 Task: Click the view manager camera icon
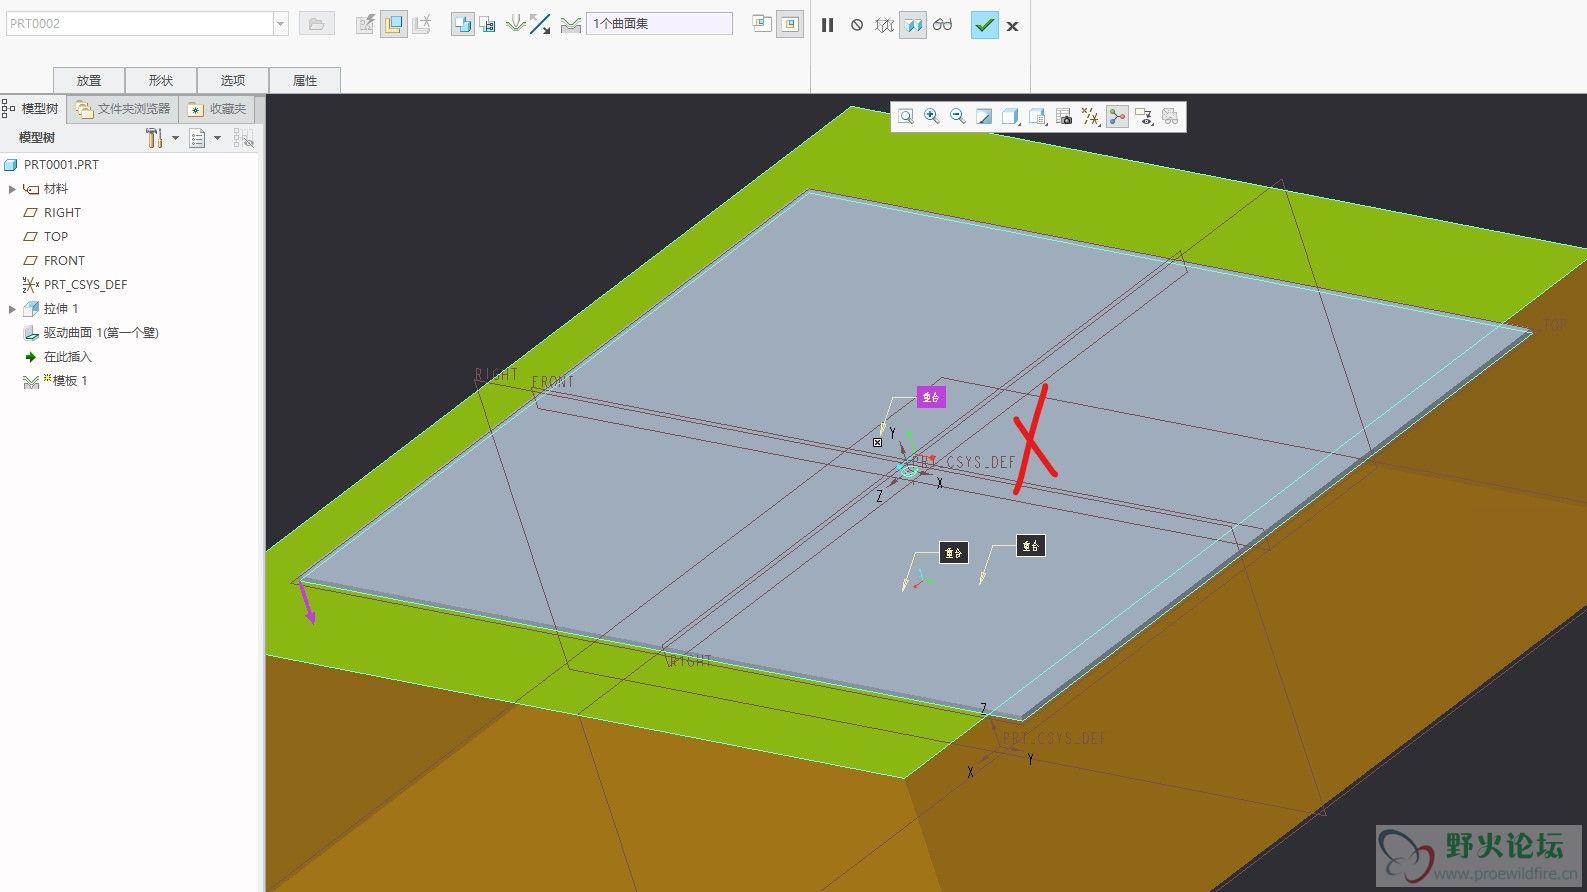(1064, 117)
